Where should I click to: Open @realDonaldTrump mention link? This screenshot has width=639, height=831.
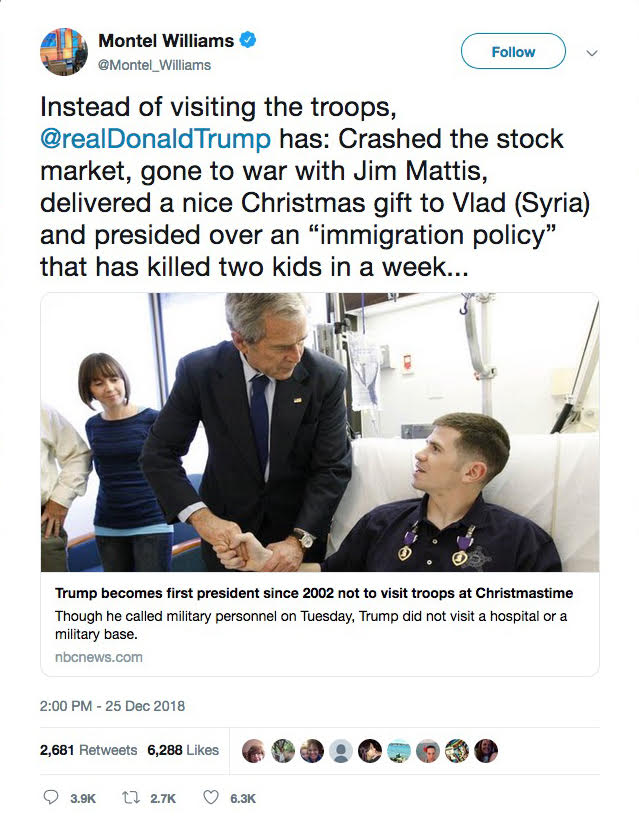(x=155, y=139)
